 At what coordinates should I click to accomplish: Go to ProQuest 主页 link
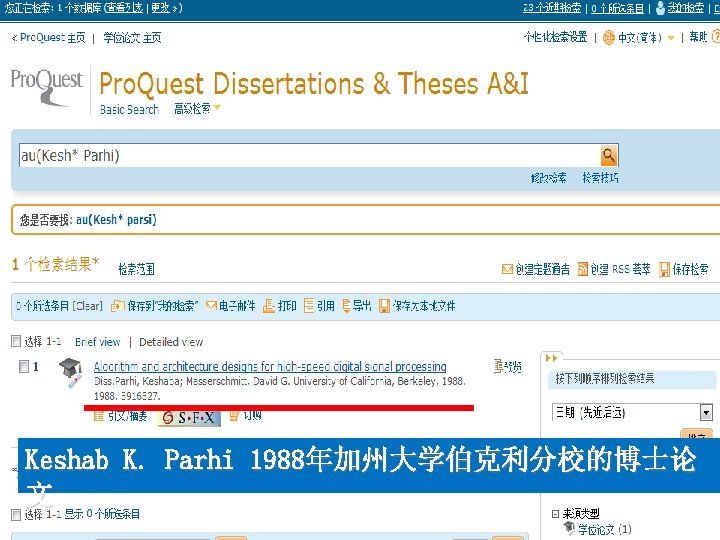pos(52,38)
